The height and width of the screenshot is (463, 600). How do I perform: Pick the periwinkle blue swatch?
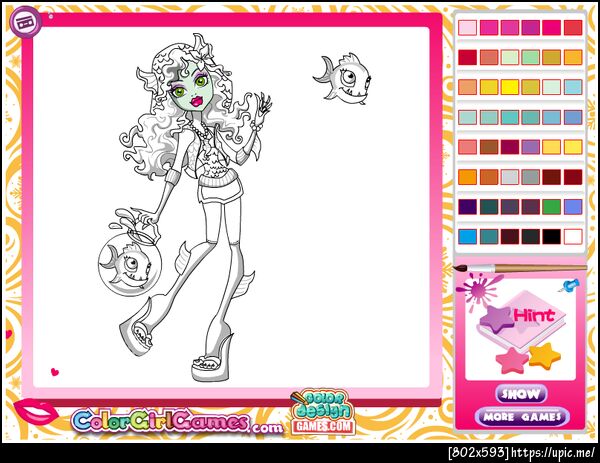click(573, 207)
